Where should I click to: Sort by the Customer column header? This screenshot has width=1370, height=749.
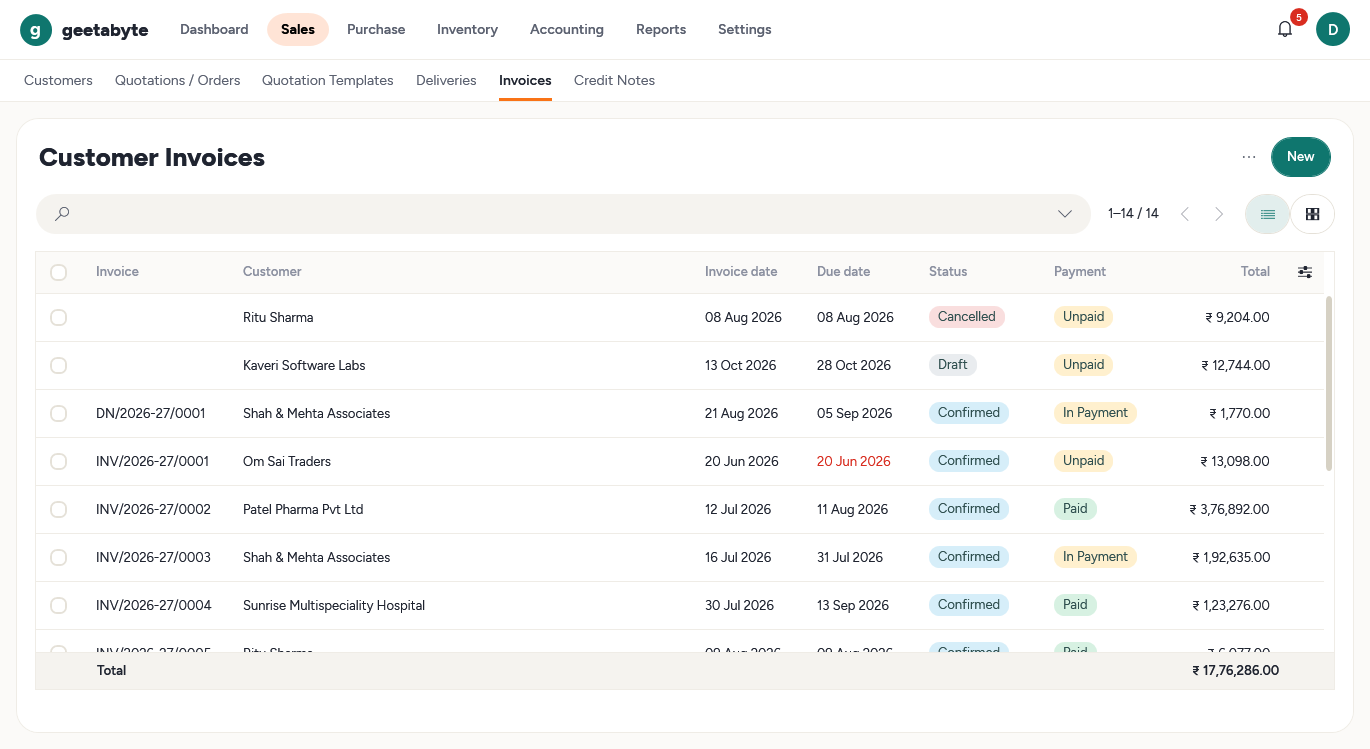click(272, 272)
